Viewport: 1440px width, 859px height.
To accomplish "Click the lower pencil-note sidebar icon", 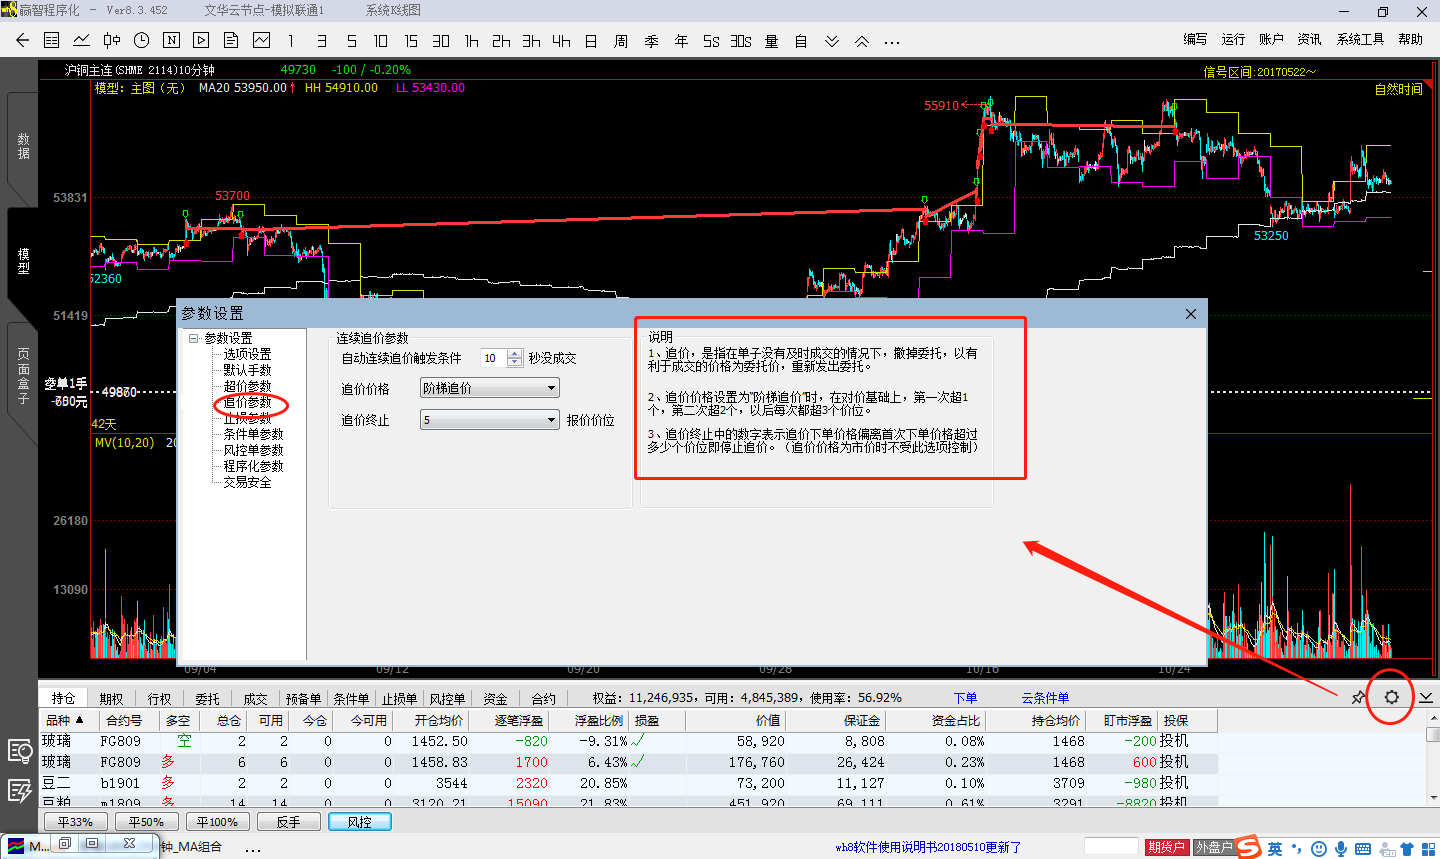I will (x=19, y=791).
